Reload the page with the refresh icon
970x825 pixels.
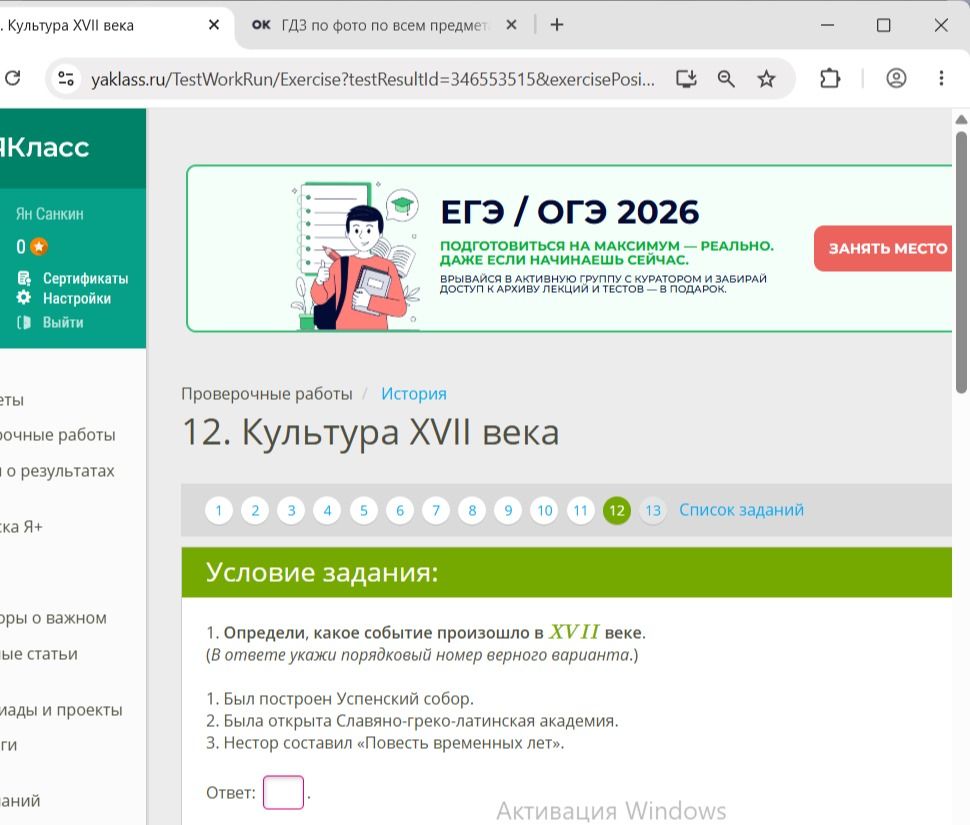[12, 79]
